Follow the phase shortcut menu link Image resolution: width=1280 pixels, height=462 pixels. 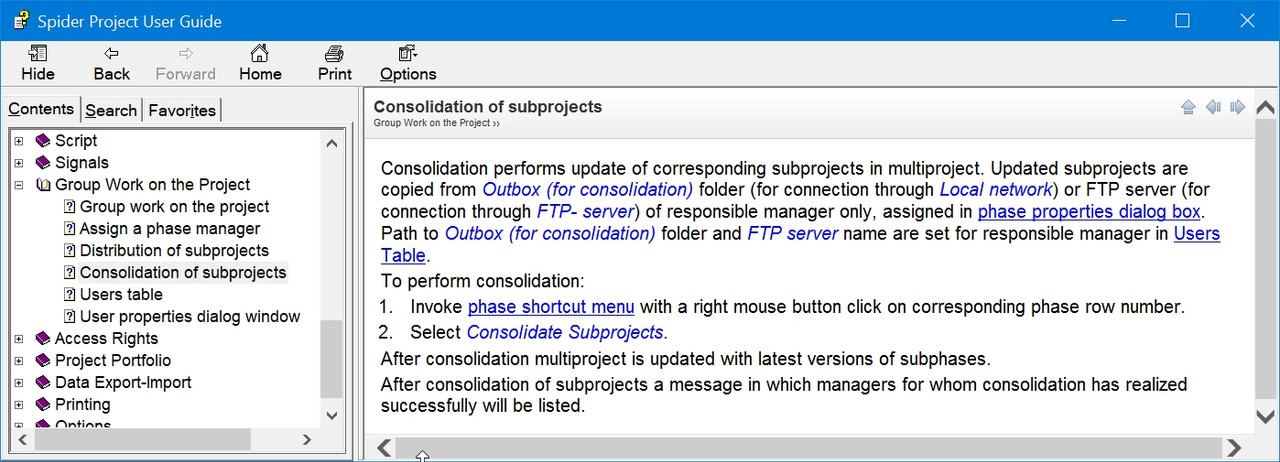551,307
